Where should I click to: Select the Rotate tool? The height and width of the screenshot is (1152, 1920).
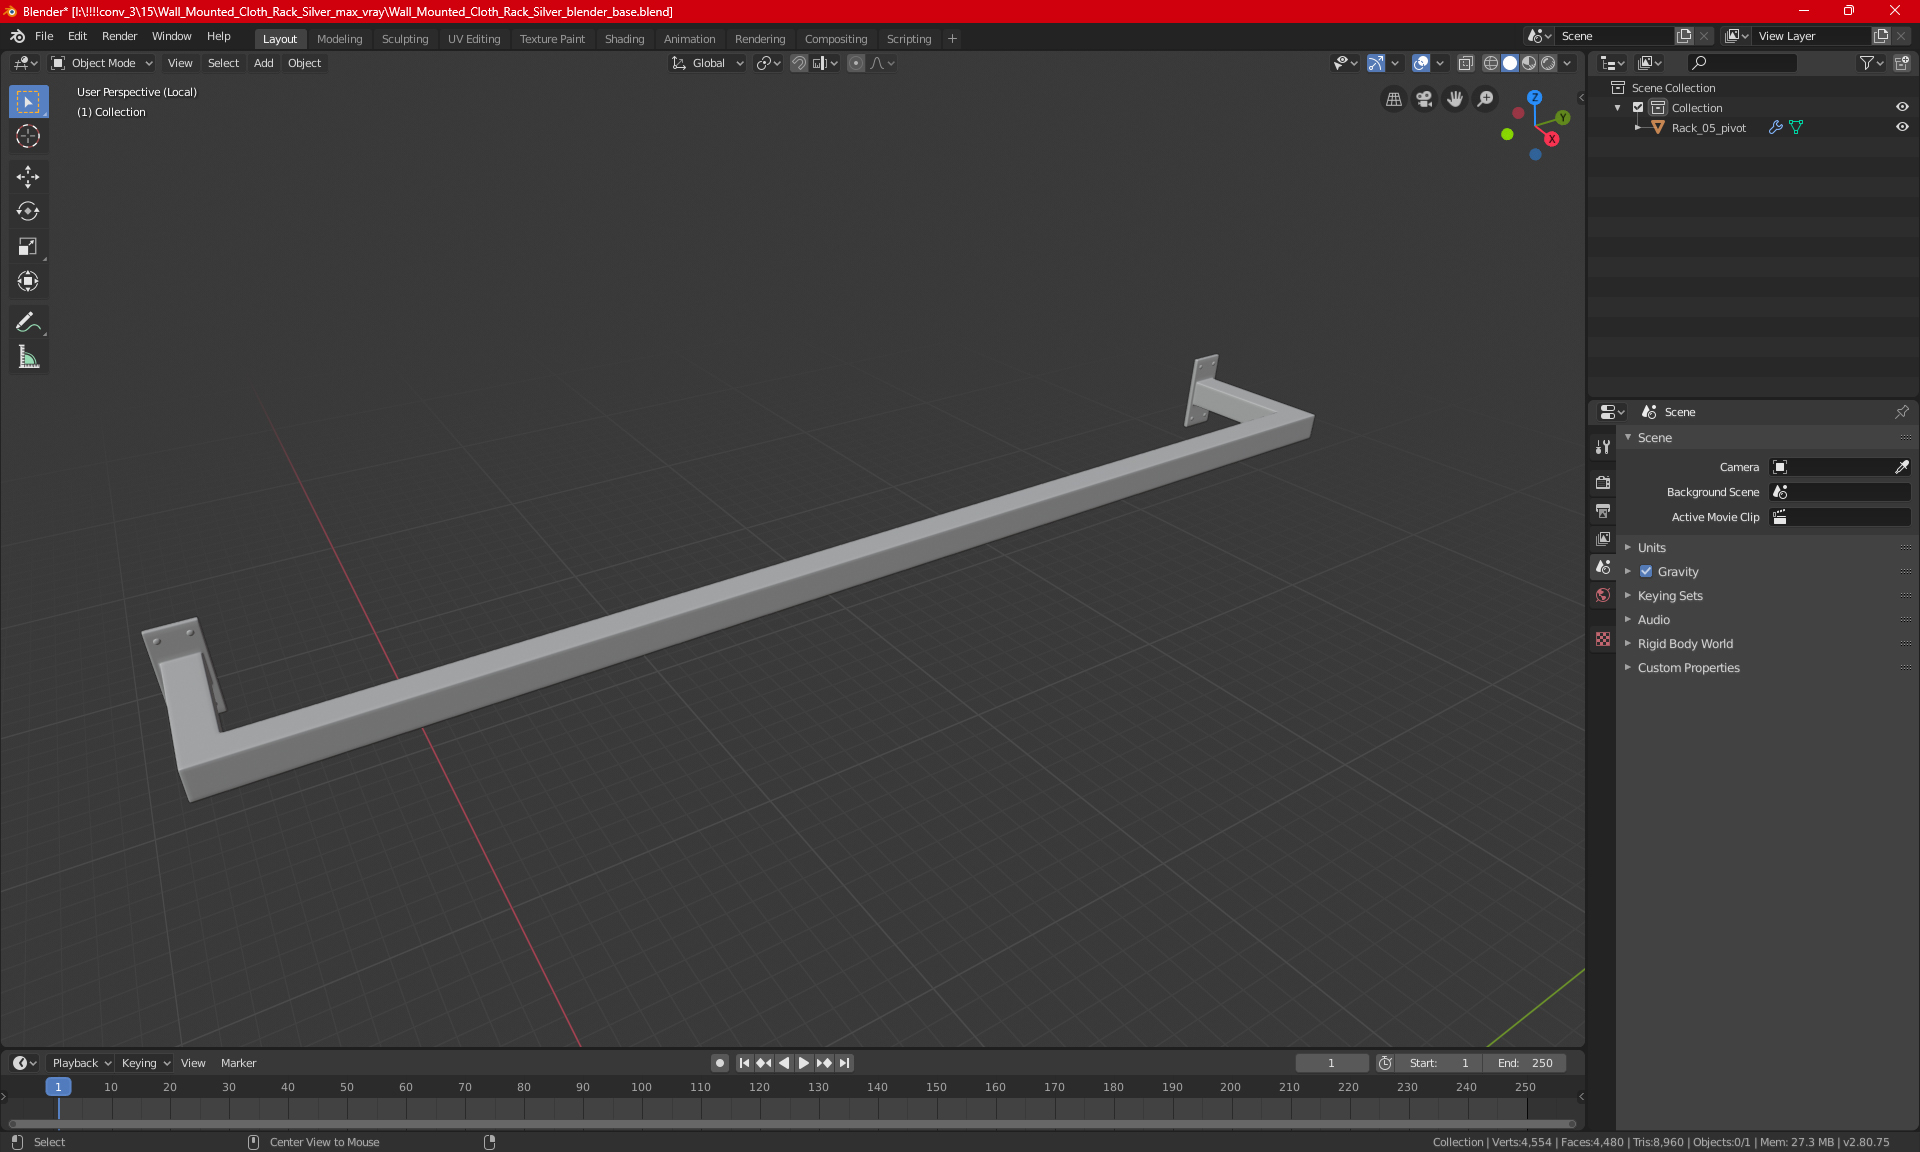pyautogui.click(x=28, y=212)
